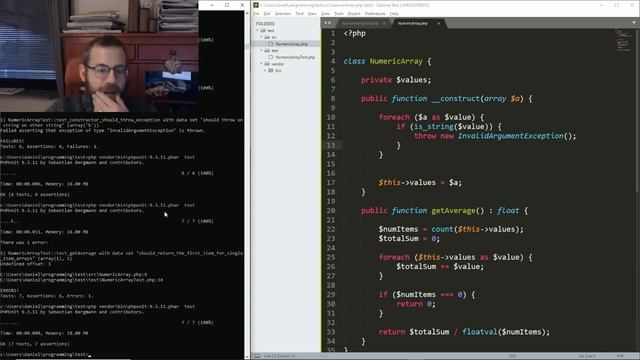Click 'OK (7 tests, 7 assertions)' in terminal

click(x=35, y=344)
